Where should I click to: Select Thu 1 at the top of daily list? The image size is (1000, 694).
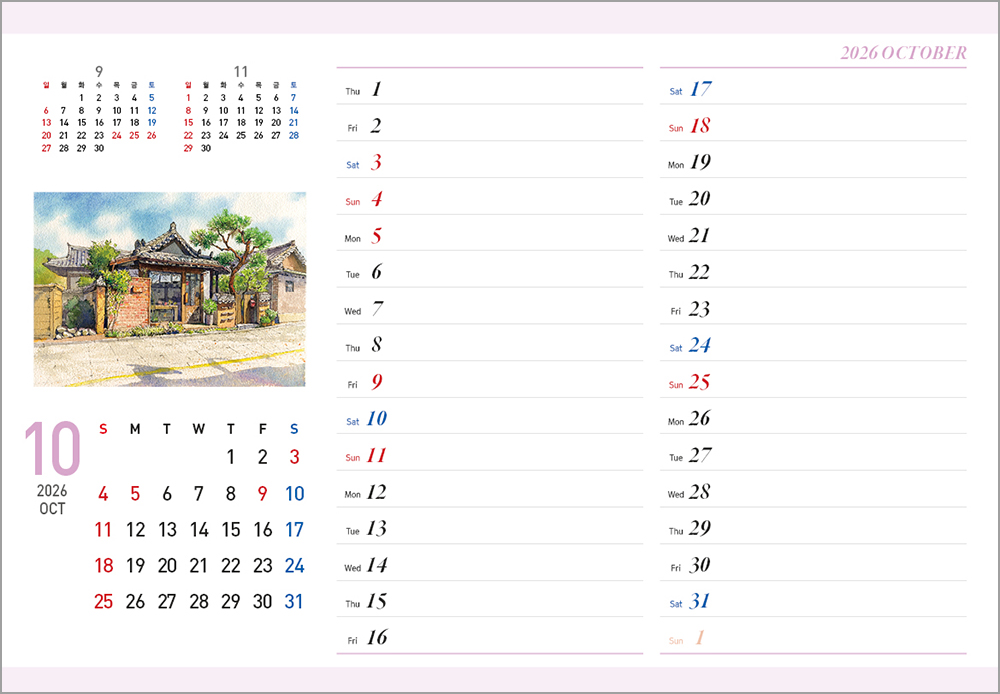(x=366, y=89)
